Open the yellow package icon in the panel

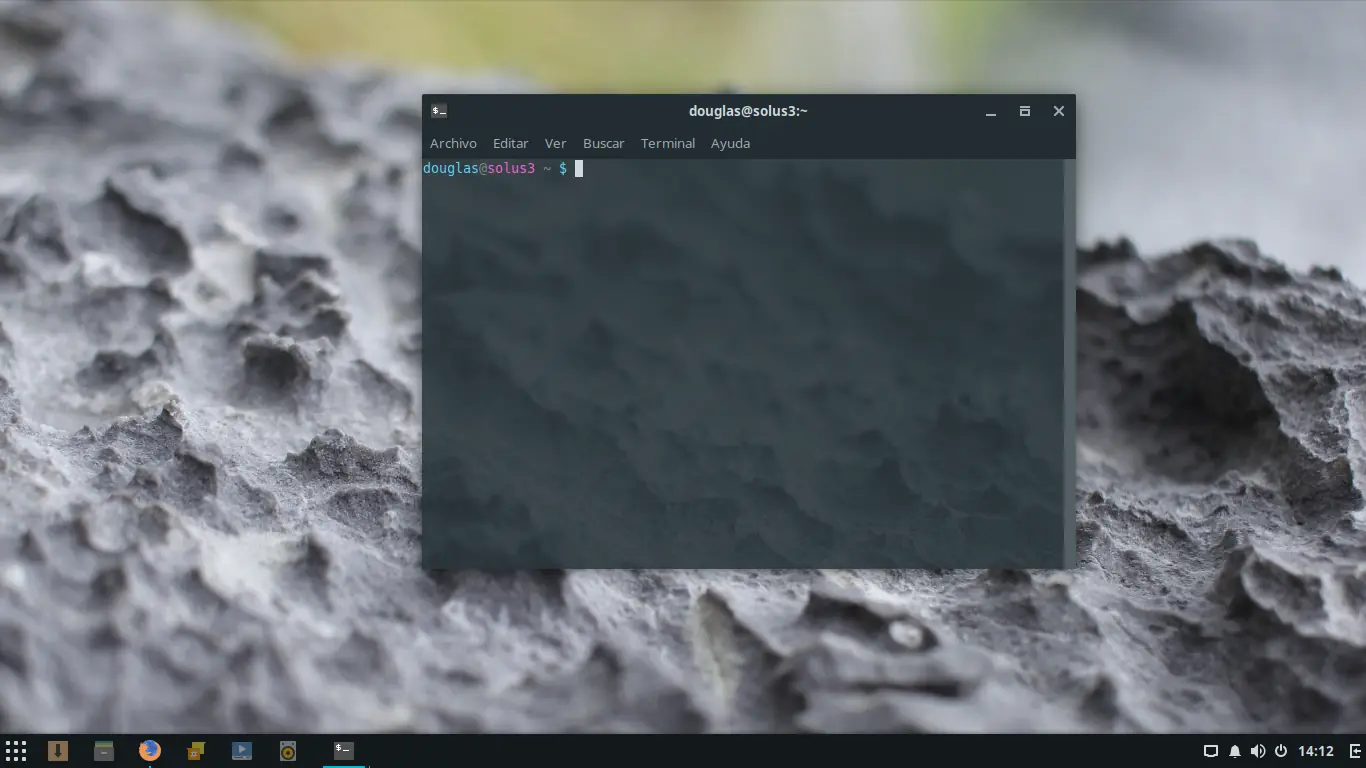[196, 750]
